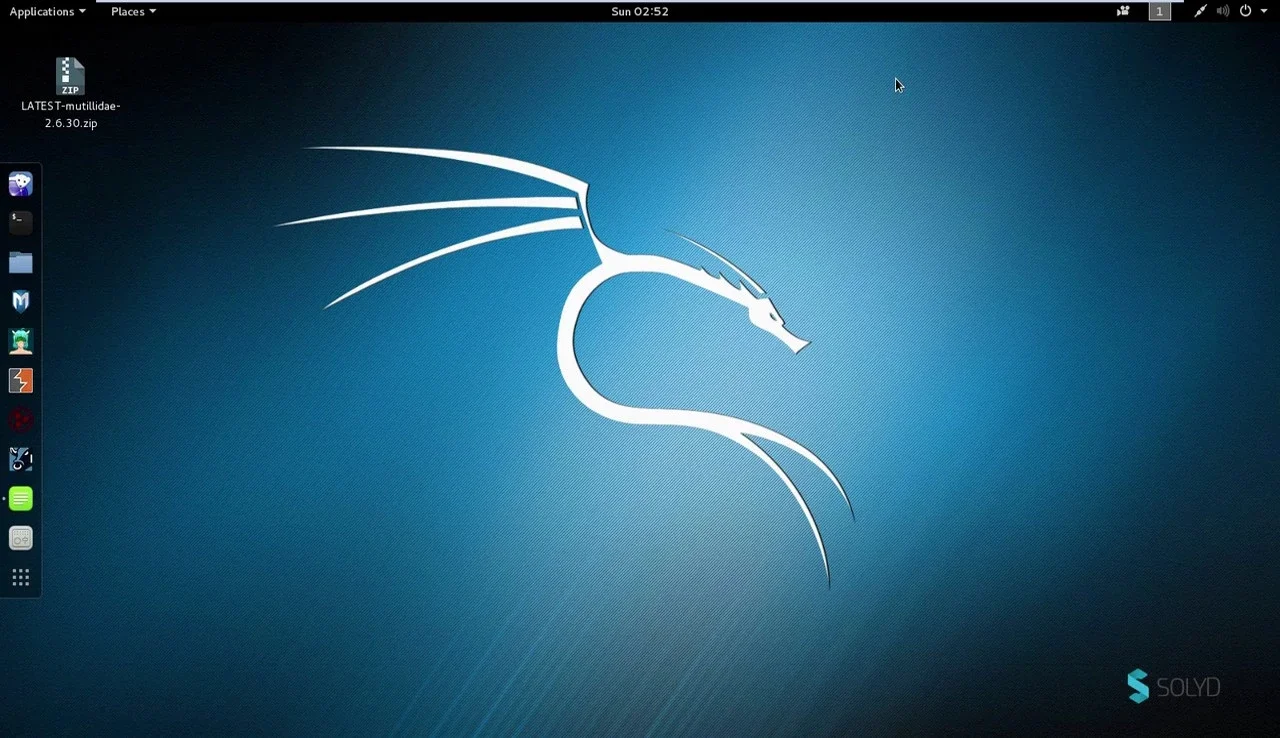The image size is (1280, 738).
Task: Start Armitage with the green-haired icon
Action: click(21, 341)
